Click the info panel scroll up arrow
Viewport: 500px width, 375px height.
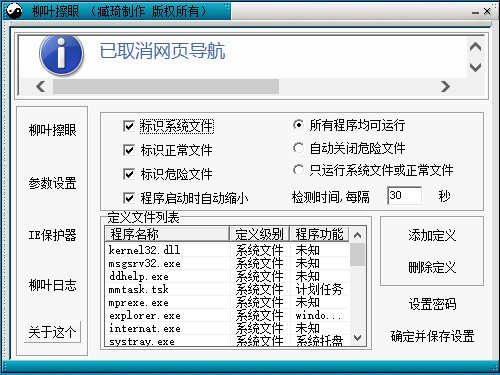click(475, 47)
